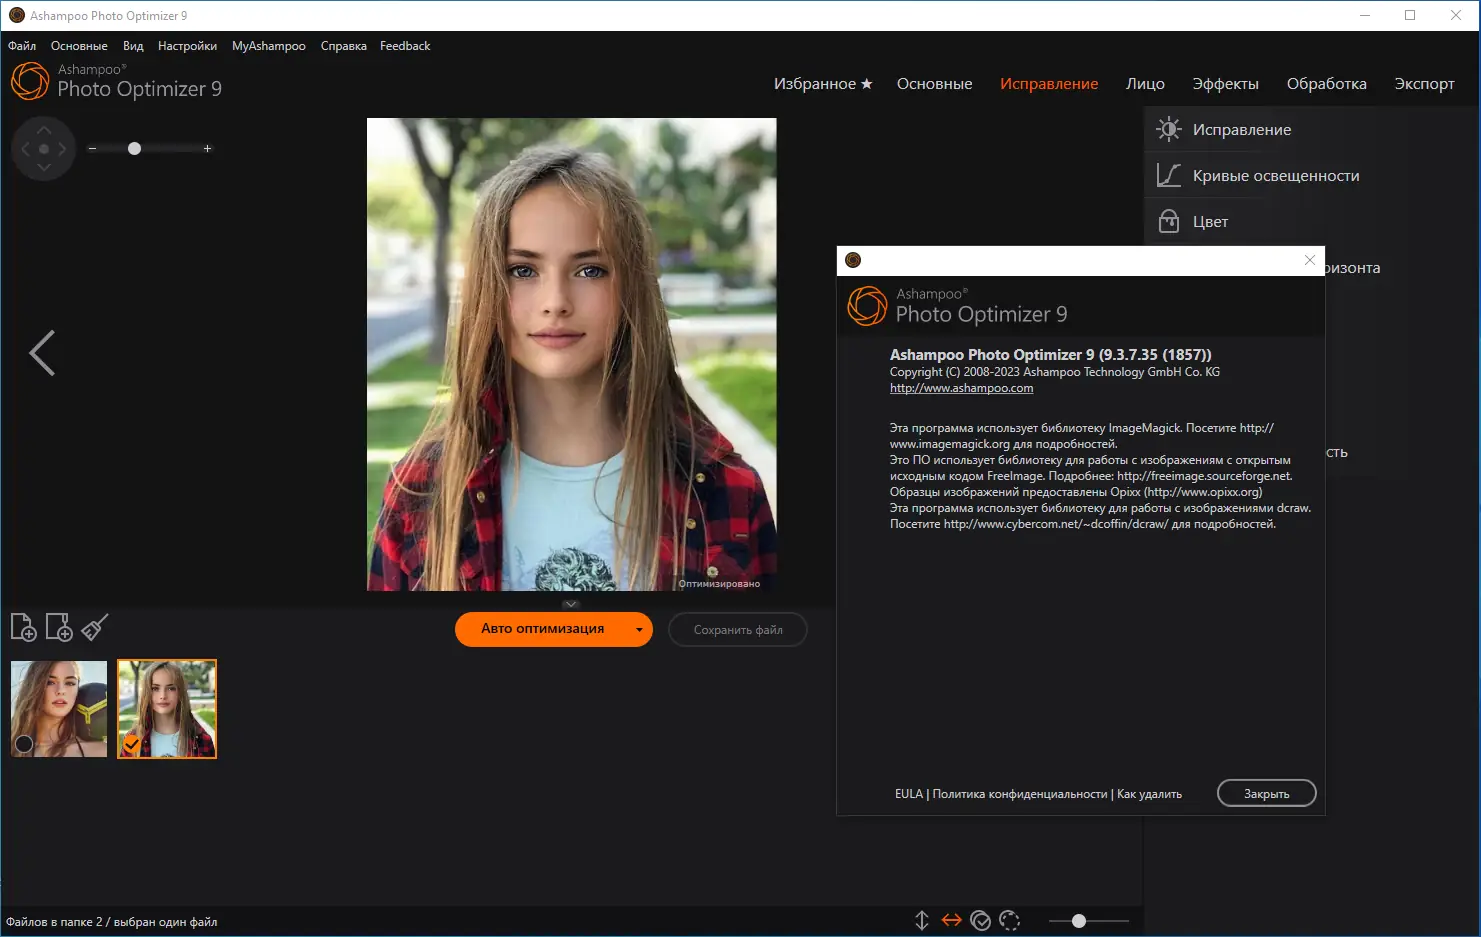1481x937 pixels.
Task: Select the Исправление brightness icon in the panel
Action: (1168, 128)
